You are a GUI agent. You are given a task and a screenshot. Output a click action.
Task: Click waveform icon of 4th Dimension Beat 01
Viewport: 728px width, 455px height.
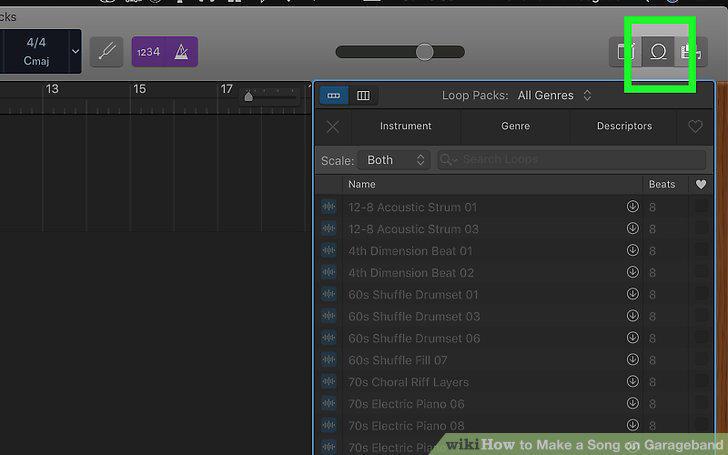[x=329, y=250]
